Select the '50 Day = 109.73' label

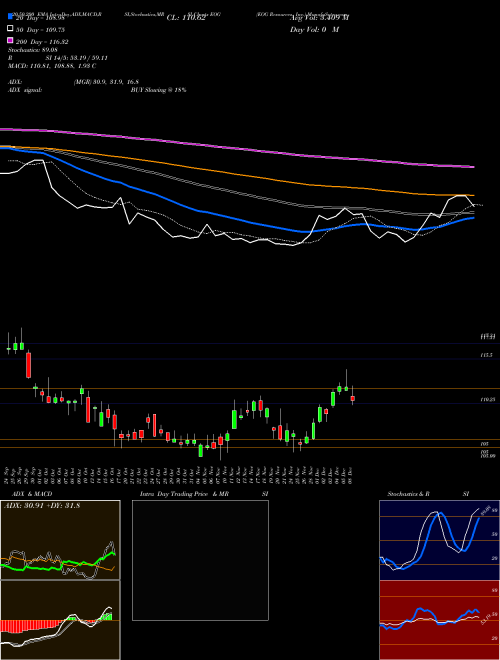[x=41, y=30]
